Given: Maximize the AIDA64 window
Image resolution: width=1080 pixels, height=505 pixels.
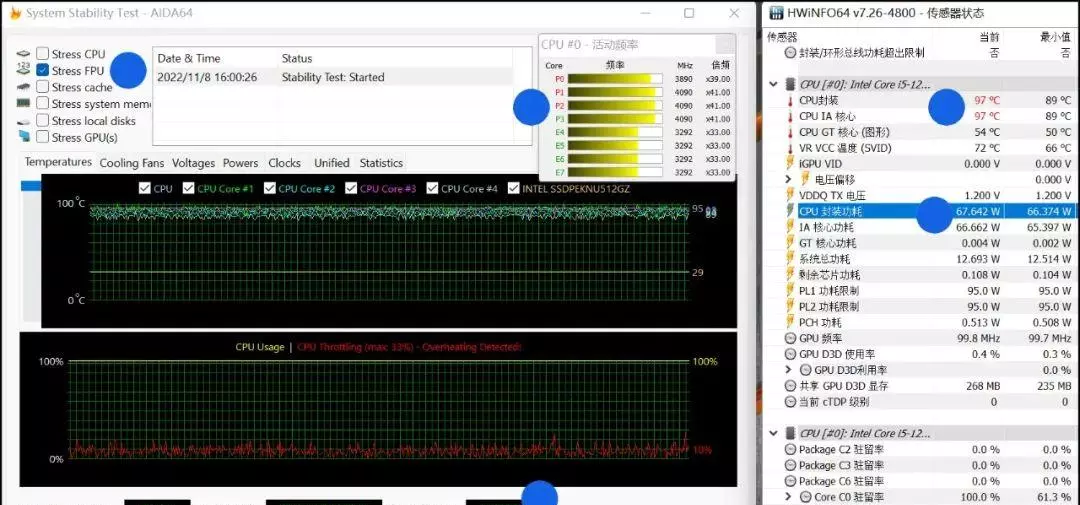Looking at the screenshot, I should [x=689, y=13].
